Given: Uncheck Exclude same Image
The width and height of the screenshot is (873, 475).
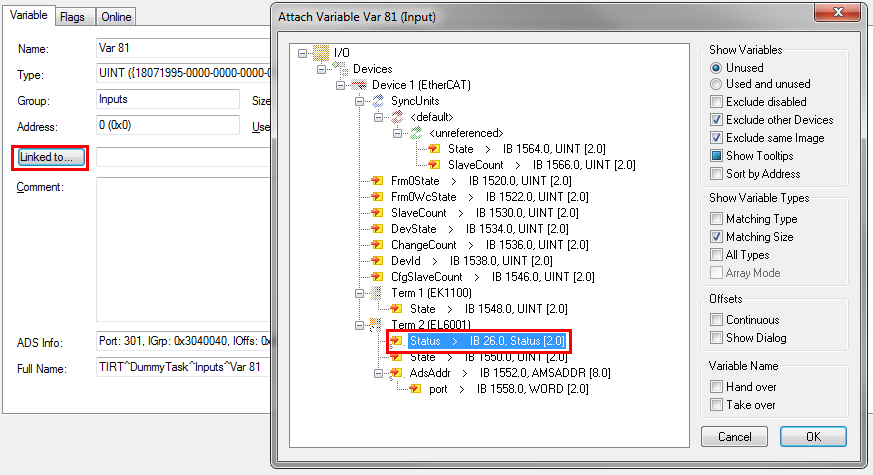Looking at the screenshot, I should [x=717, y=138].
